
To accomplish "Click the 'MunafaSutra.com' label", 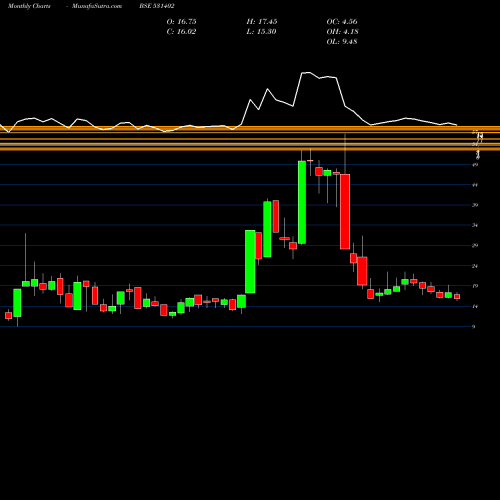I will [97, 6].
